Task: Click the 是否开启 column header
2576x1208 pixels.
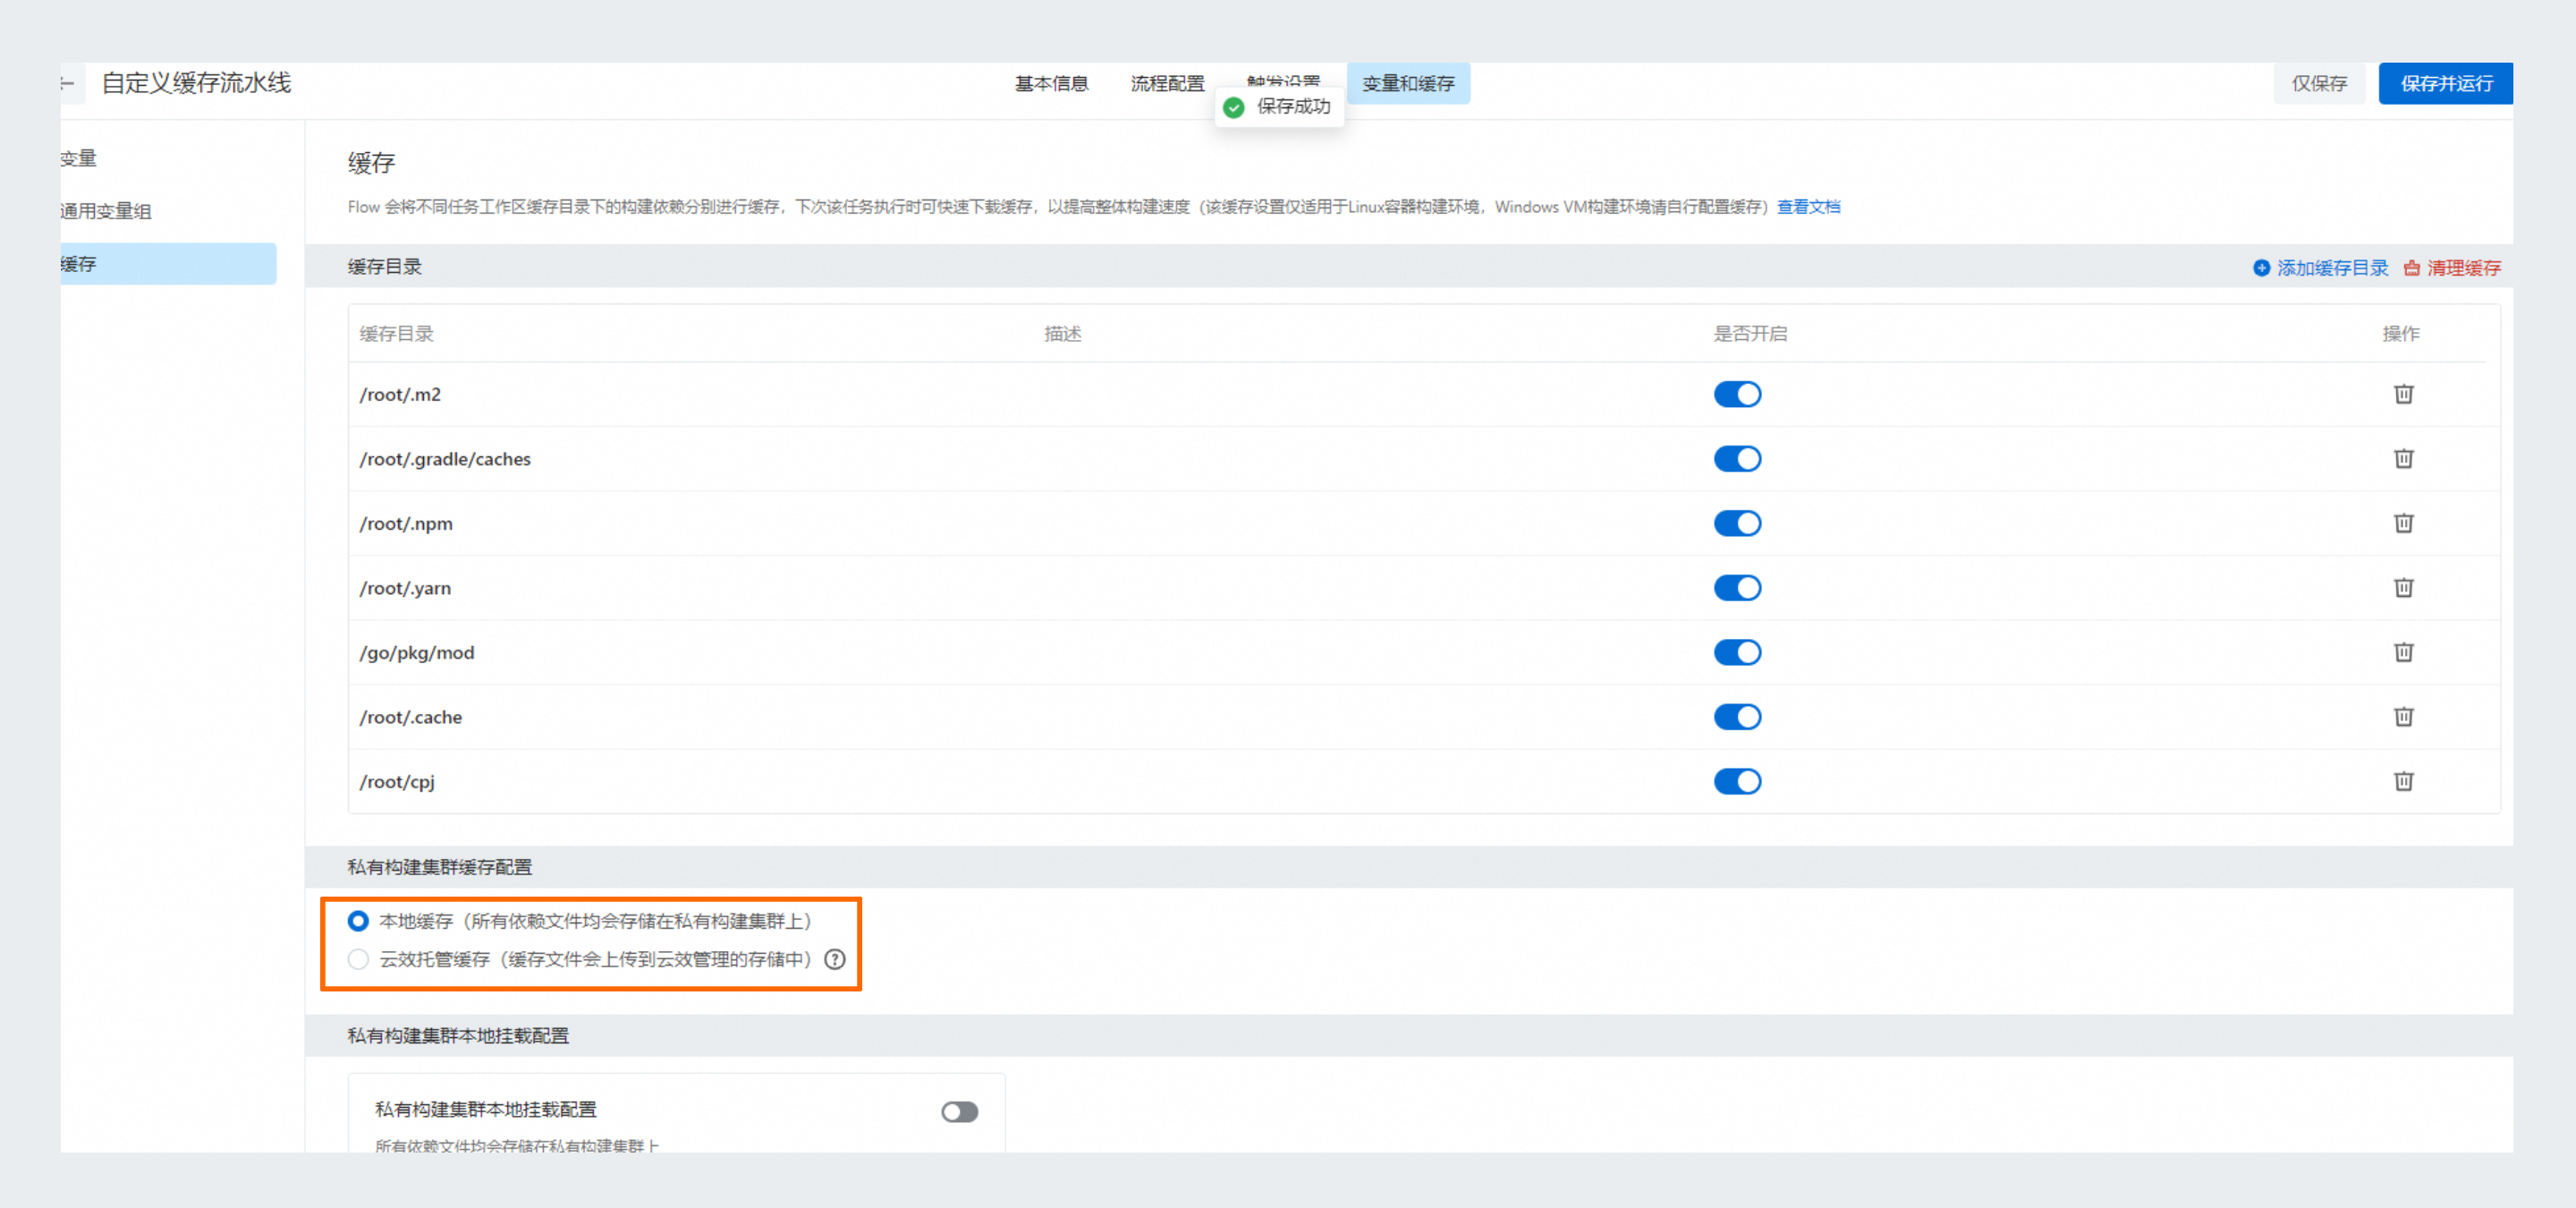Action: point(1750,334)
